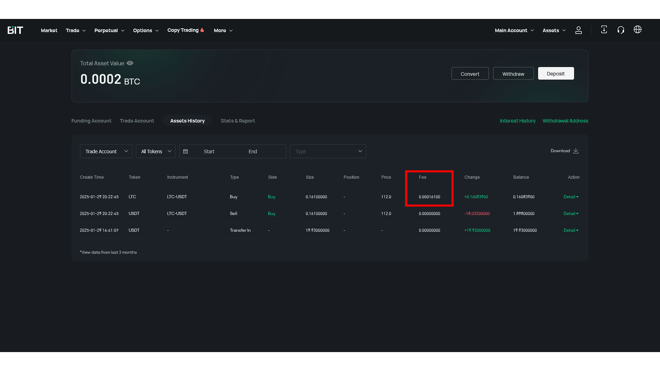
Task: Switch to the Trade Account tab
Action: (x=137, y=121)
